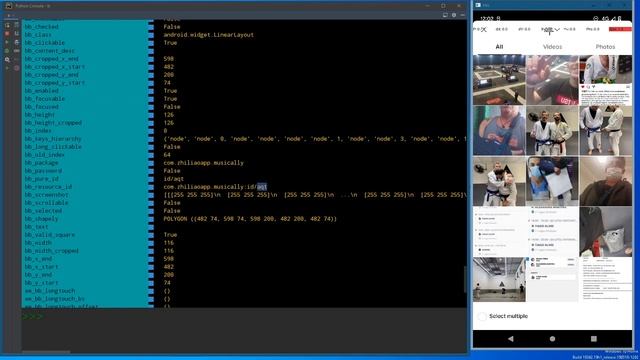Open the album dropdown chevron in phone header
640x360 pixels.
coord(557,29)
